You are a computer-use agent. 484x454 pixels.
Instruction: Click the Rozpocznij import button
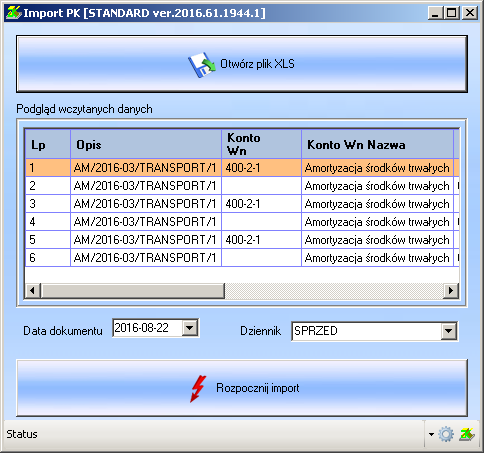click(x=242, y=388)
